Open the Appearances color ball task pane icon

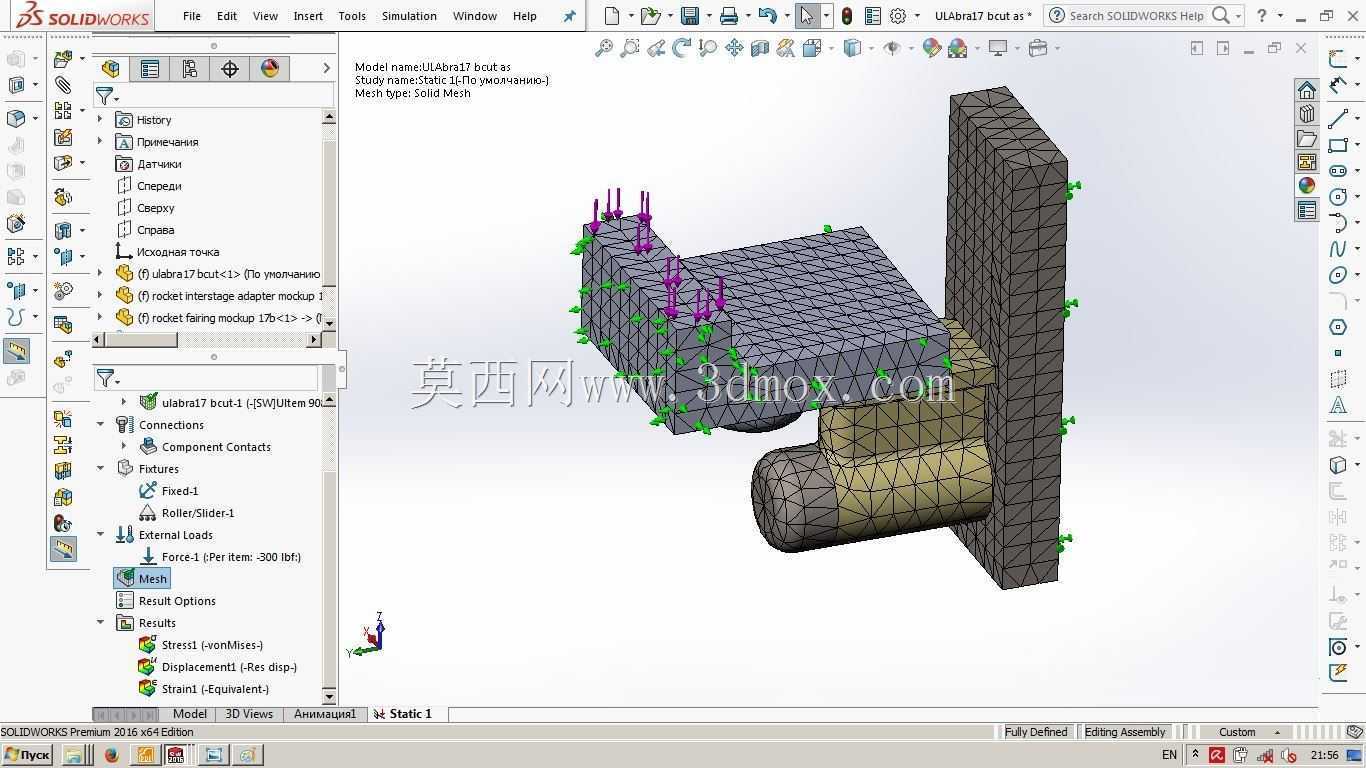[1307, 185]
